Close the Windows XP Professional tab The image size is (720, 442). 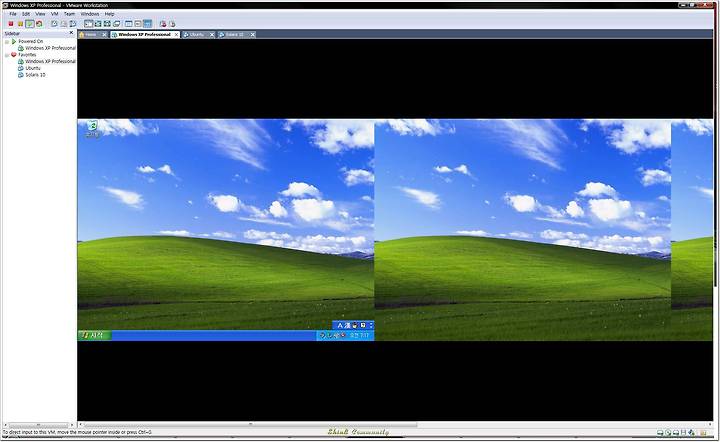point(176,34)
